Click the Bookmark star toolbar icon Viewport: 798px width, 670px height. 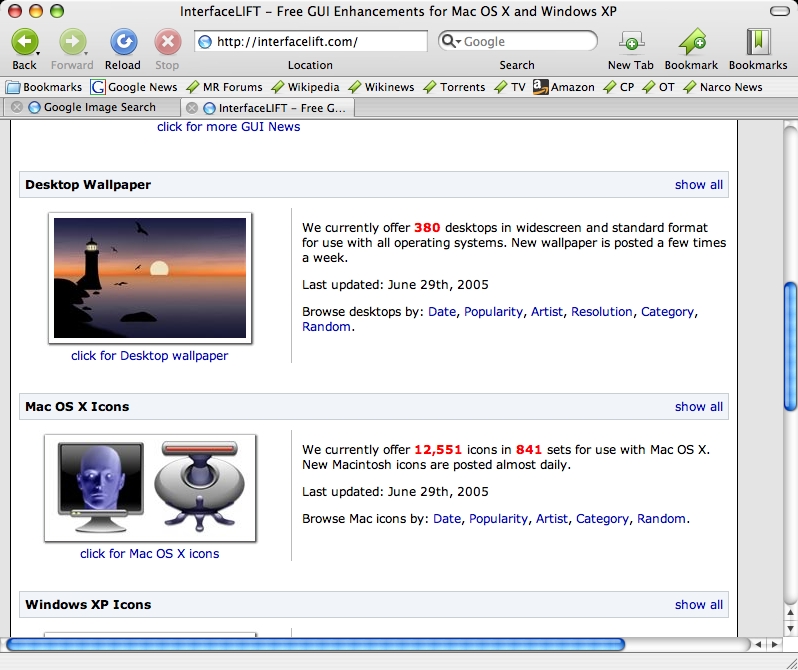(x=691, y=42)
